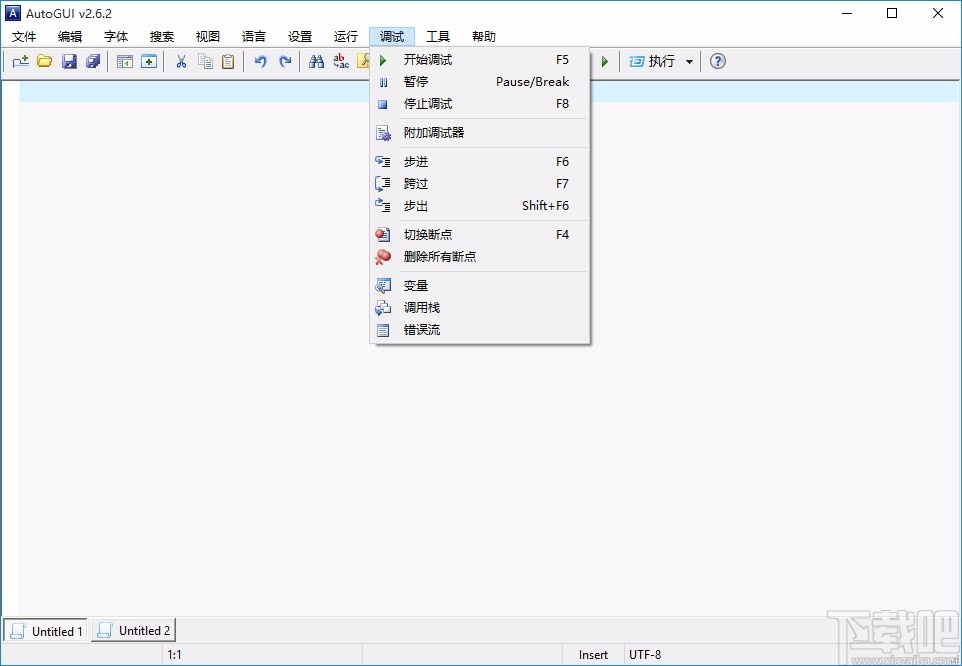Screen dimensions: 962x666
Task: Copy text with the Copy icon
Action: (205, 61)
